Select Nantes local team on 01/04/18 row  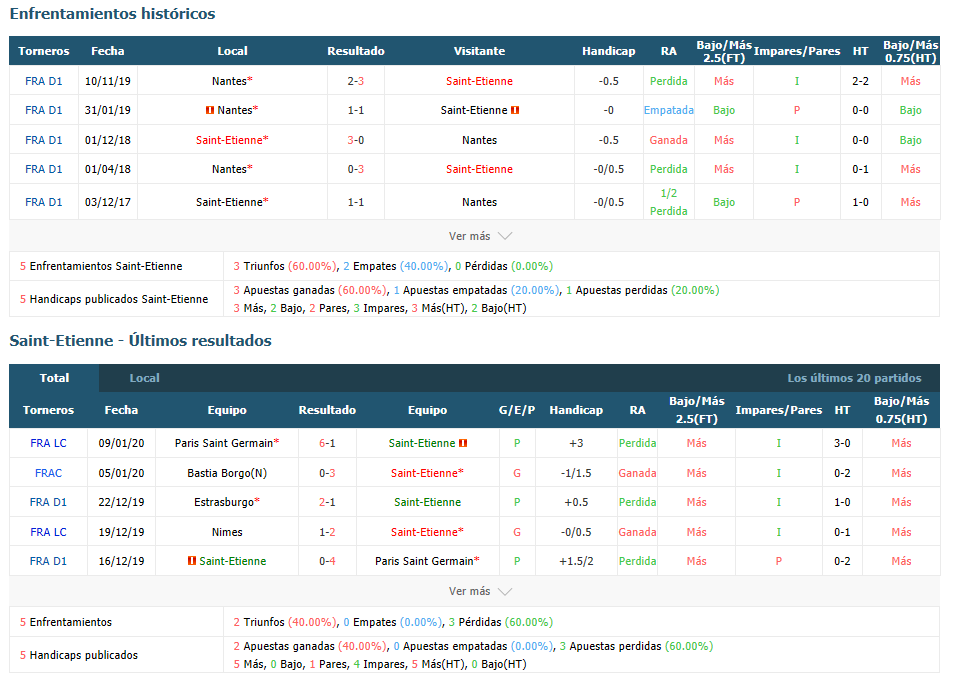[232, 169]
